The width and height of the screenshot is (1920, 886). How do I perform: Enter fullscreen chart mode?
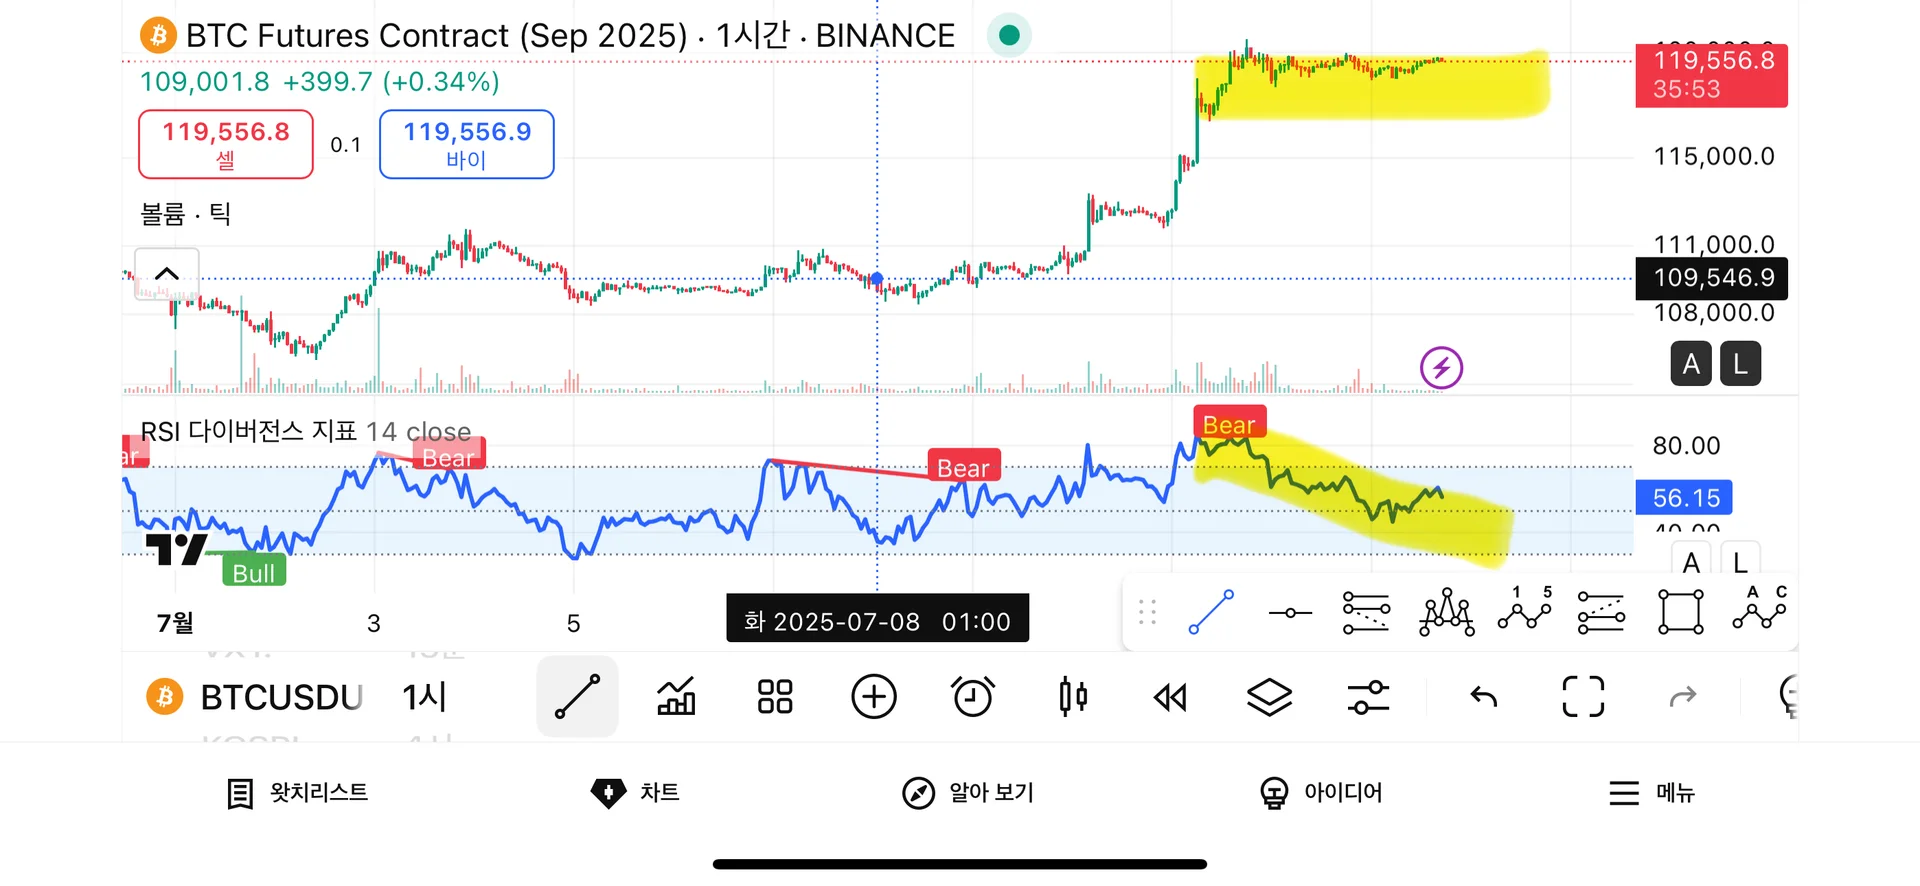pyautogui.click(x=1583, y=697)
